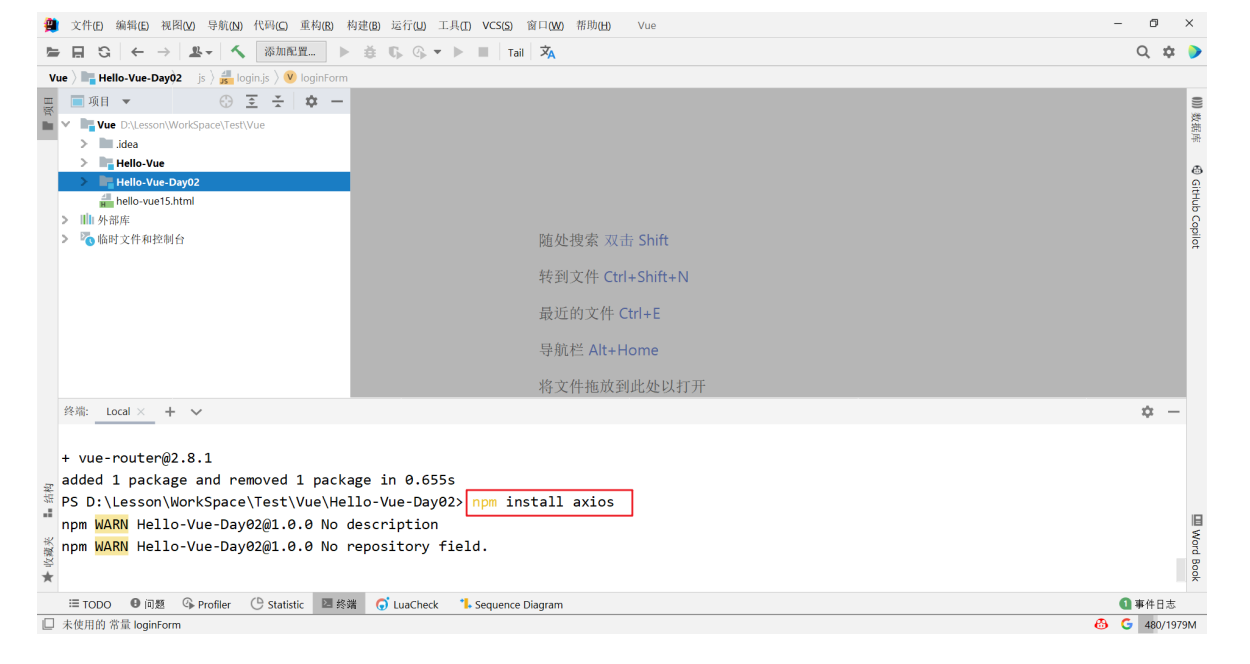Open the 编辑(E) menu
1250x664 pixels.
click(132, 25)
